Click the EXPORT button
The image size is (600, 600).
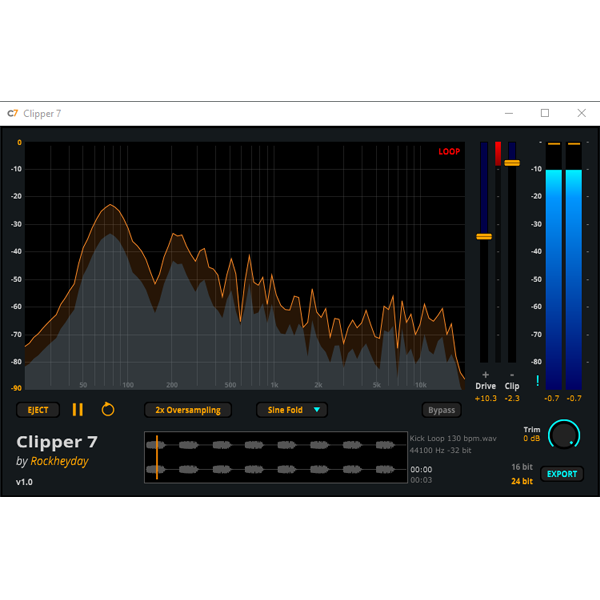click(x=562, y=474)
